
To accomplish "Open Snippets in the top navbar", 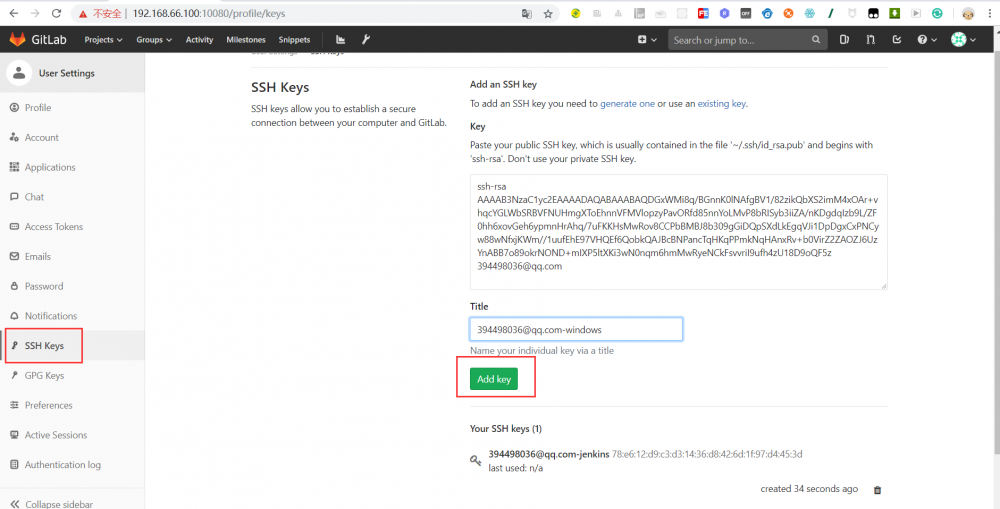I will (x=294, y=40).
